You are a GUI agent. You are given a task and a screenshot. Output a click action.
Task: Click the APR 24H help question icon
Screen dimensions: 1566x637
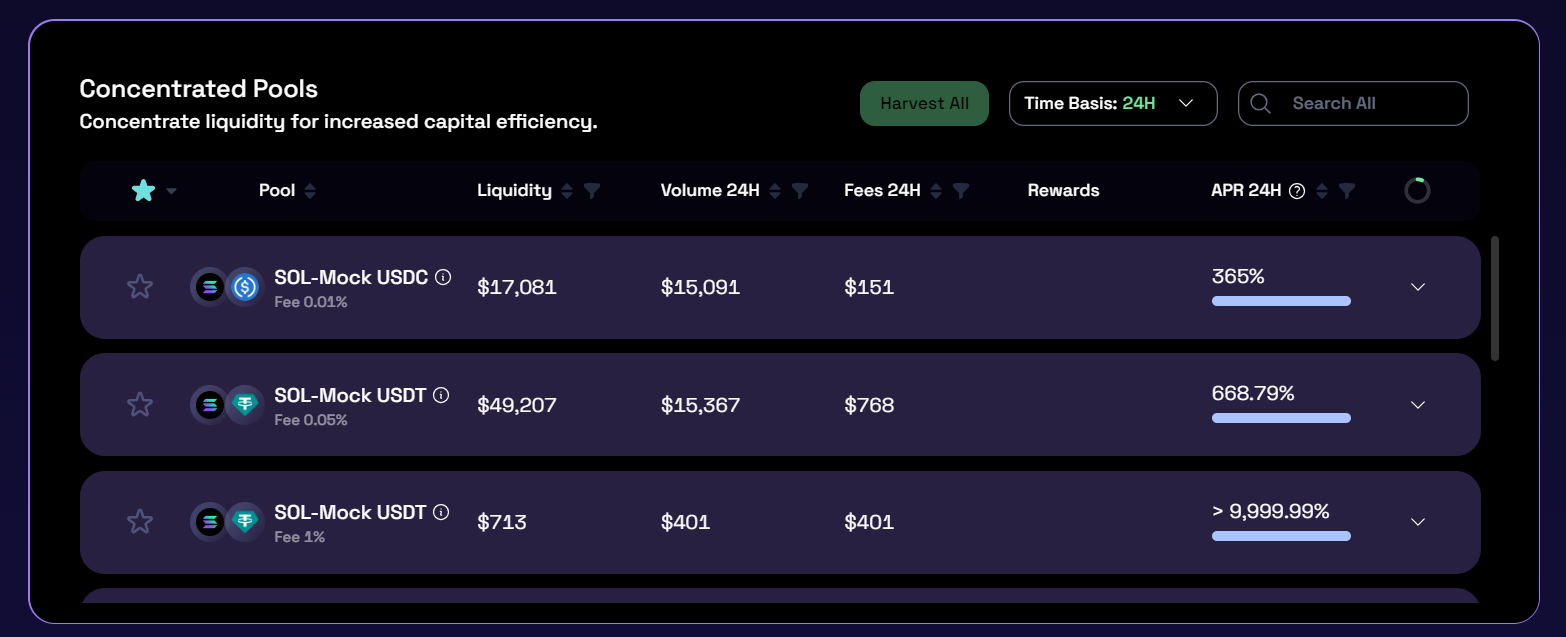1297,191
